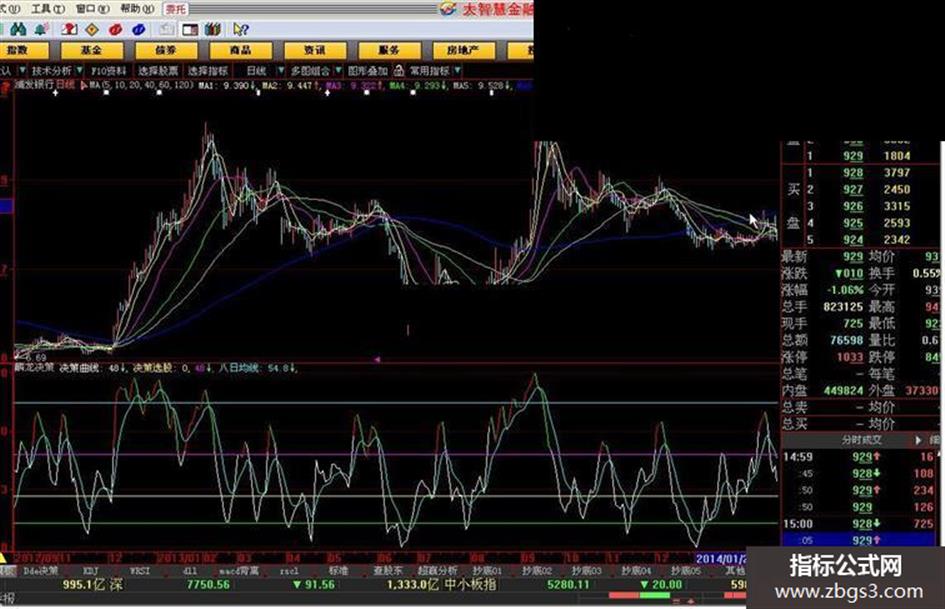Click the context help arrow icon
945x609 pixels.
click(240, 30)
